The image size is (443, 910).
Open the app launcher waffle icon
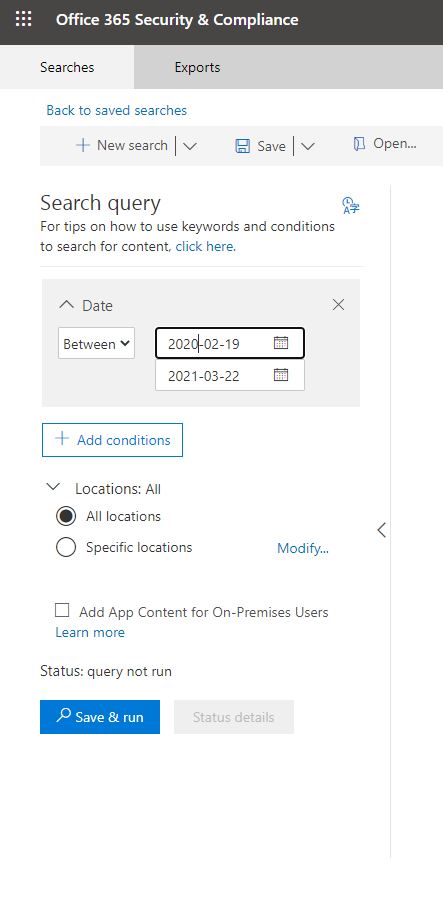click(23, 20)
